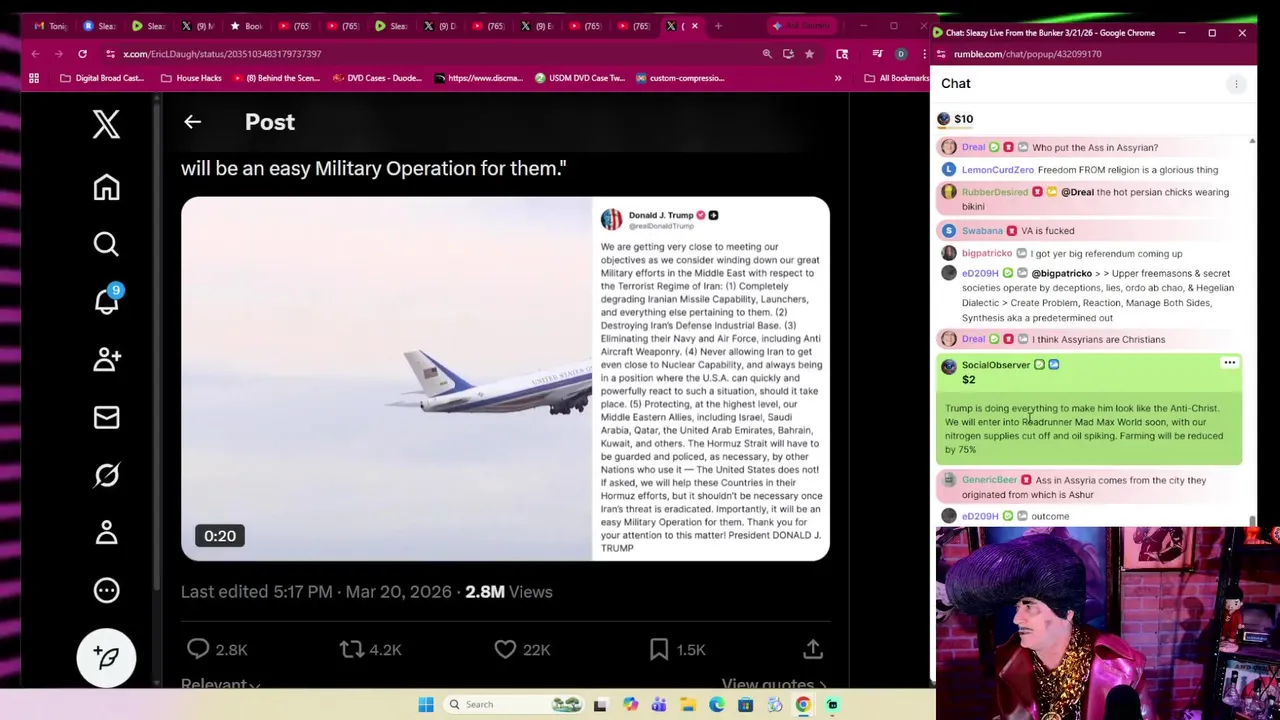
Task: Open replies with the 2.8K comment icon
Action: pyautogui.click(x=198, y=649)
